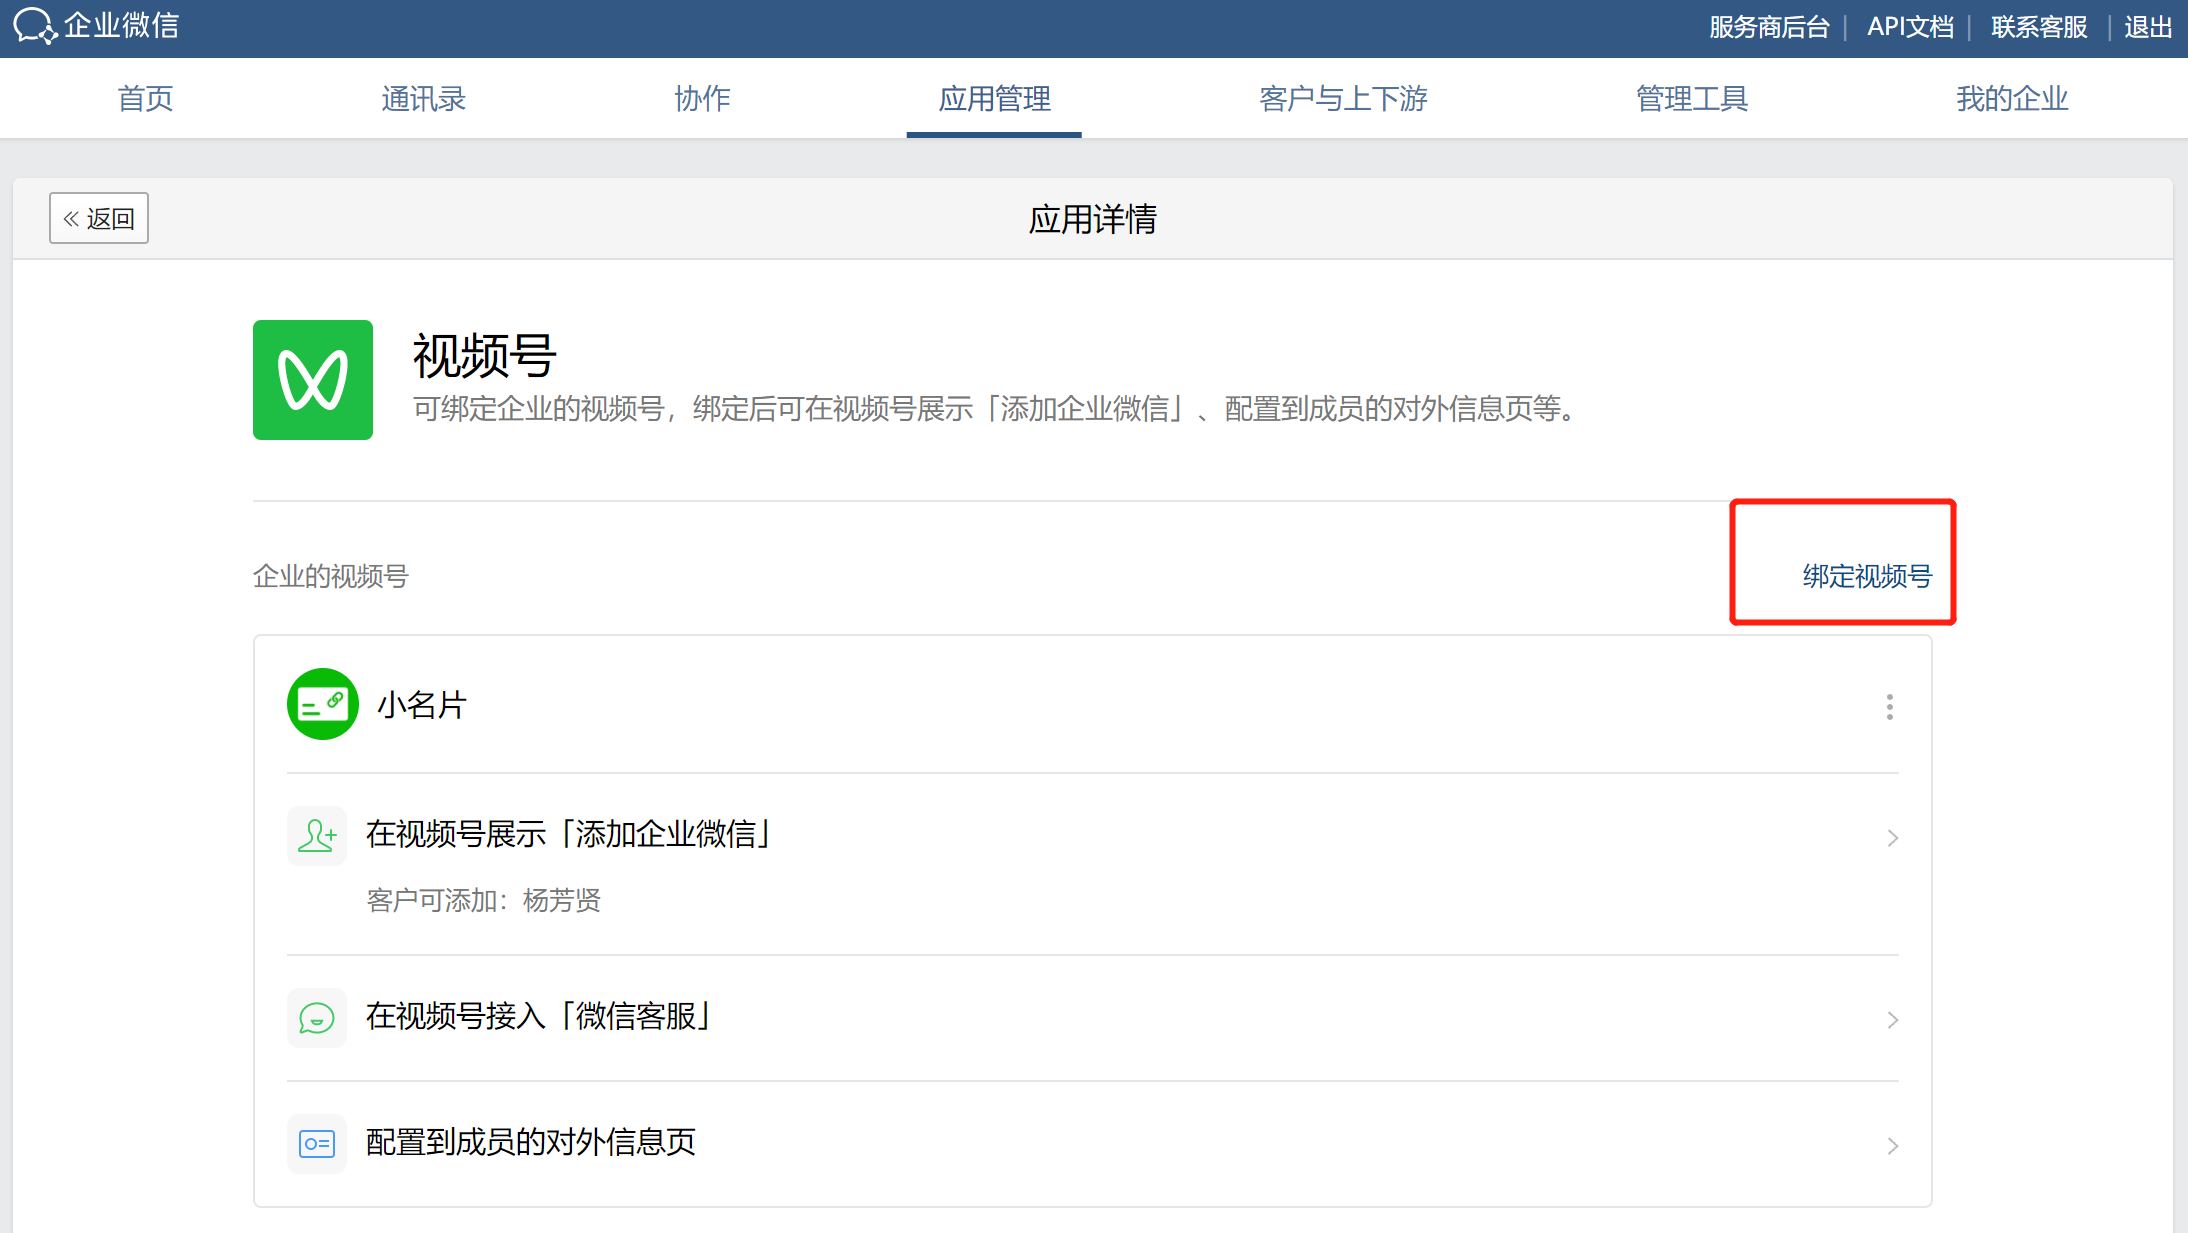Open the 服务商后台 link

click(1768, 27)
